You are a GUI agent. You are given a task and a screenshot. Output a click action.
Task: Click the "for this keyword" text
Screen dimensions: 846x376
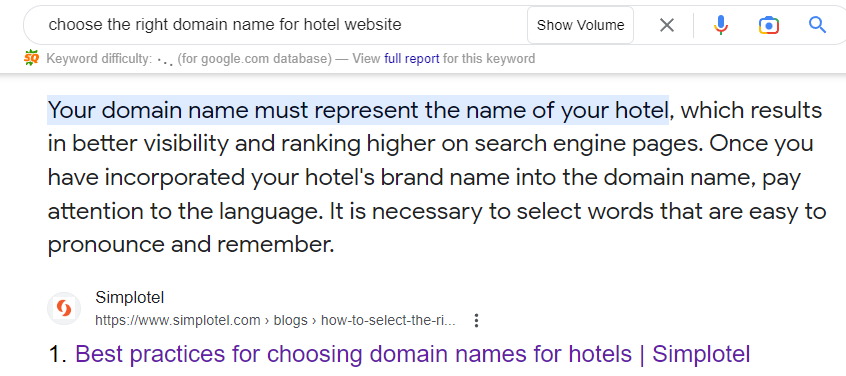(x=489, y=58)
